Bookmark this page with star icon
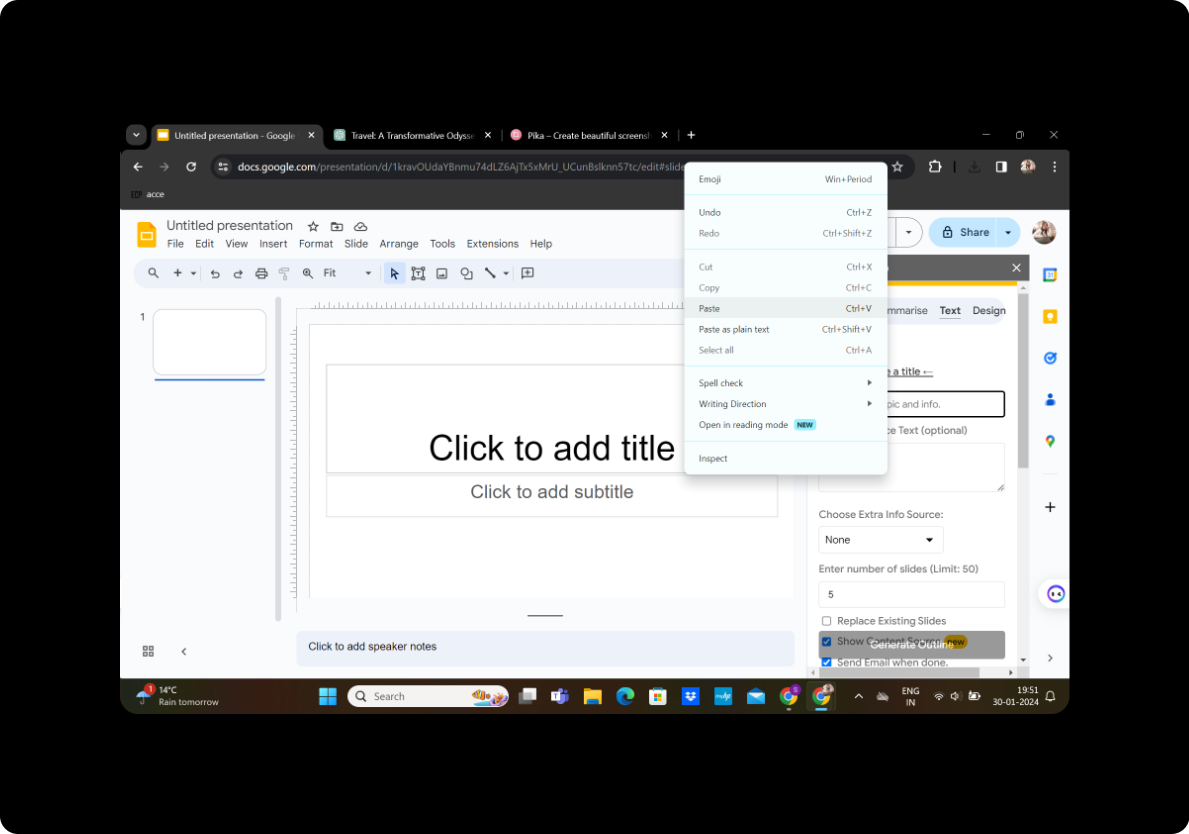 (898, 167)
